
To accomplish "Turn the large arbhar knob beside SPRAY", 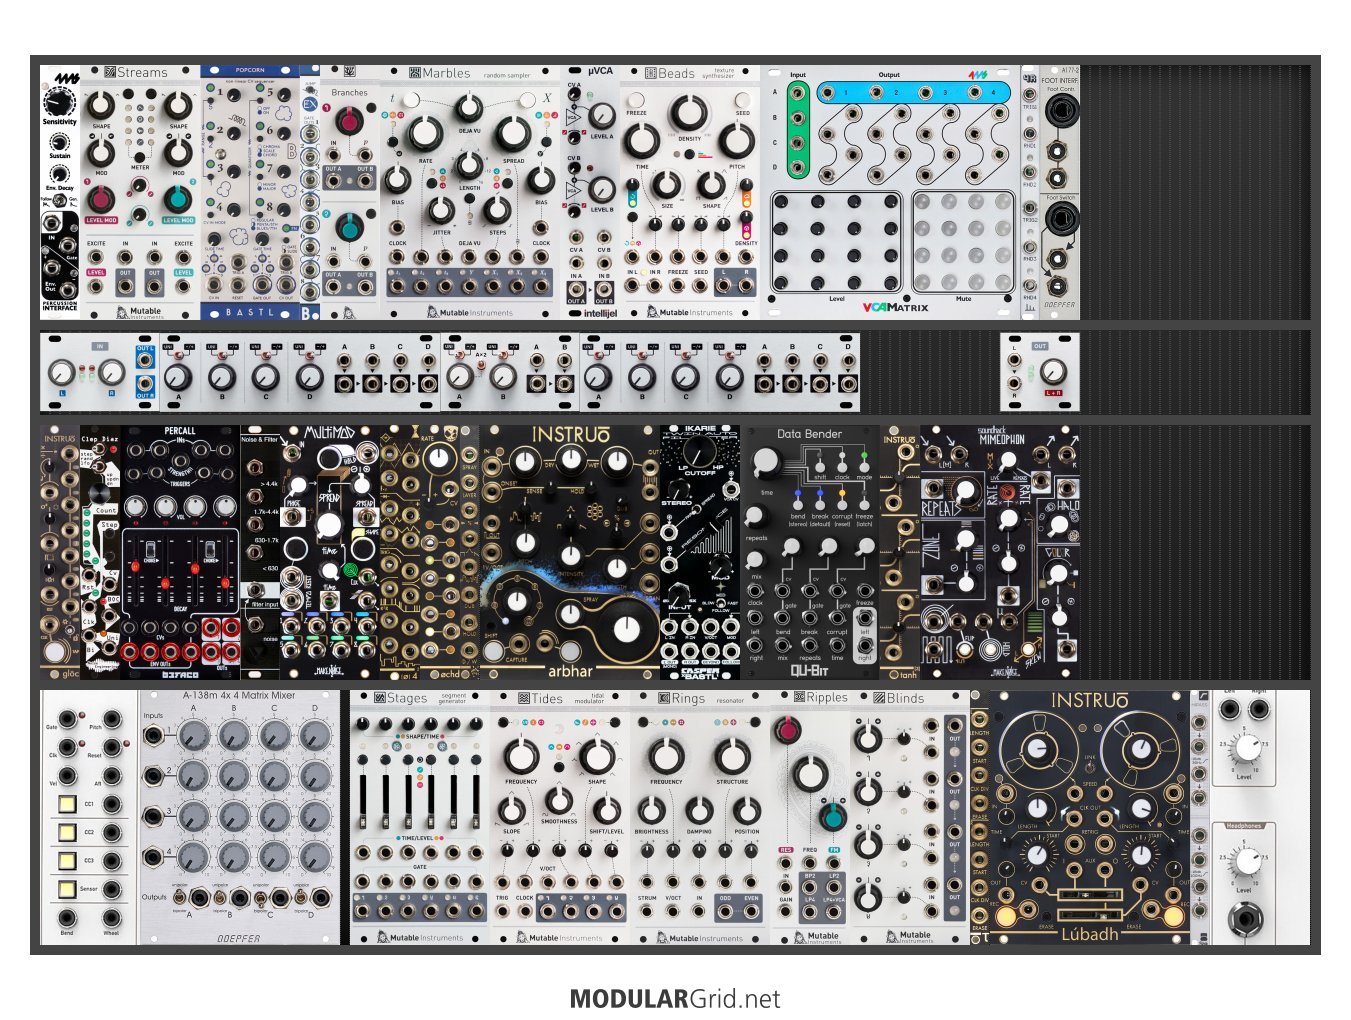I will [627, 628].
